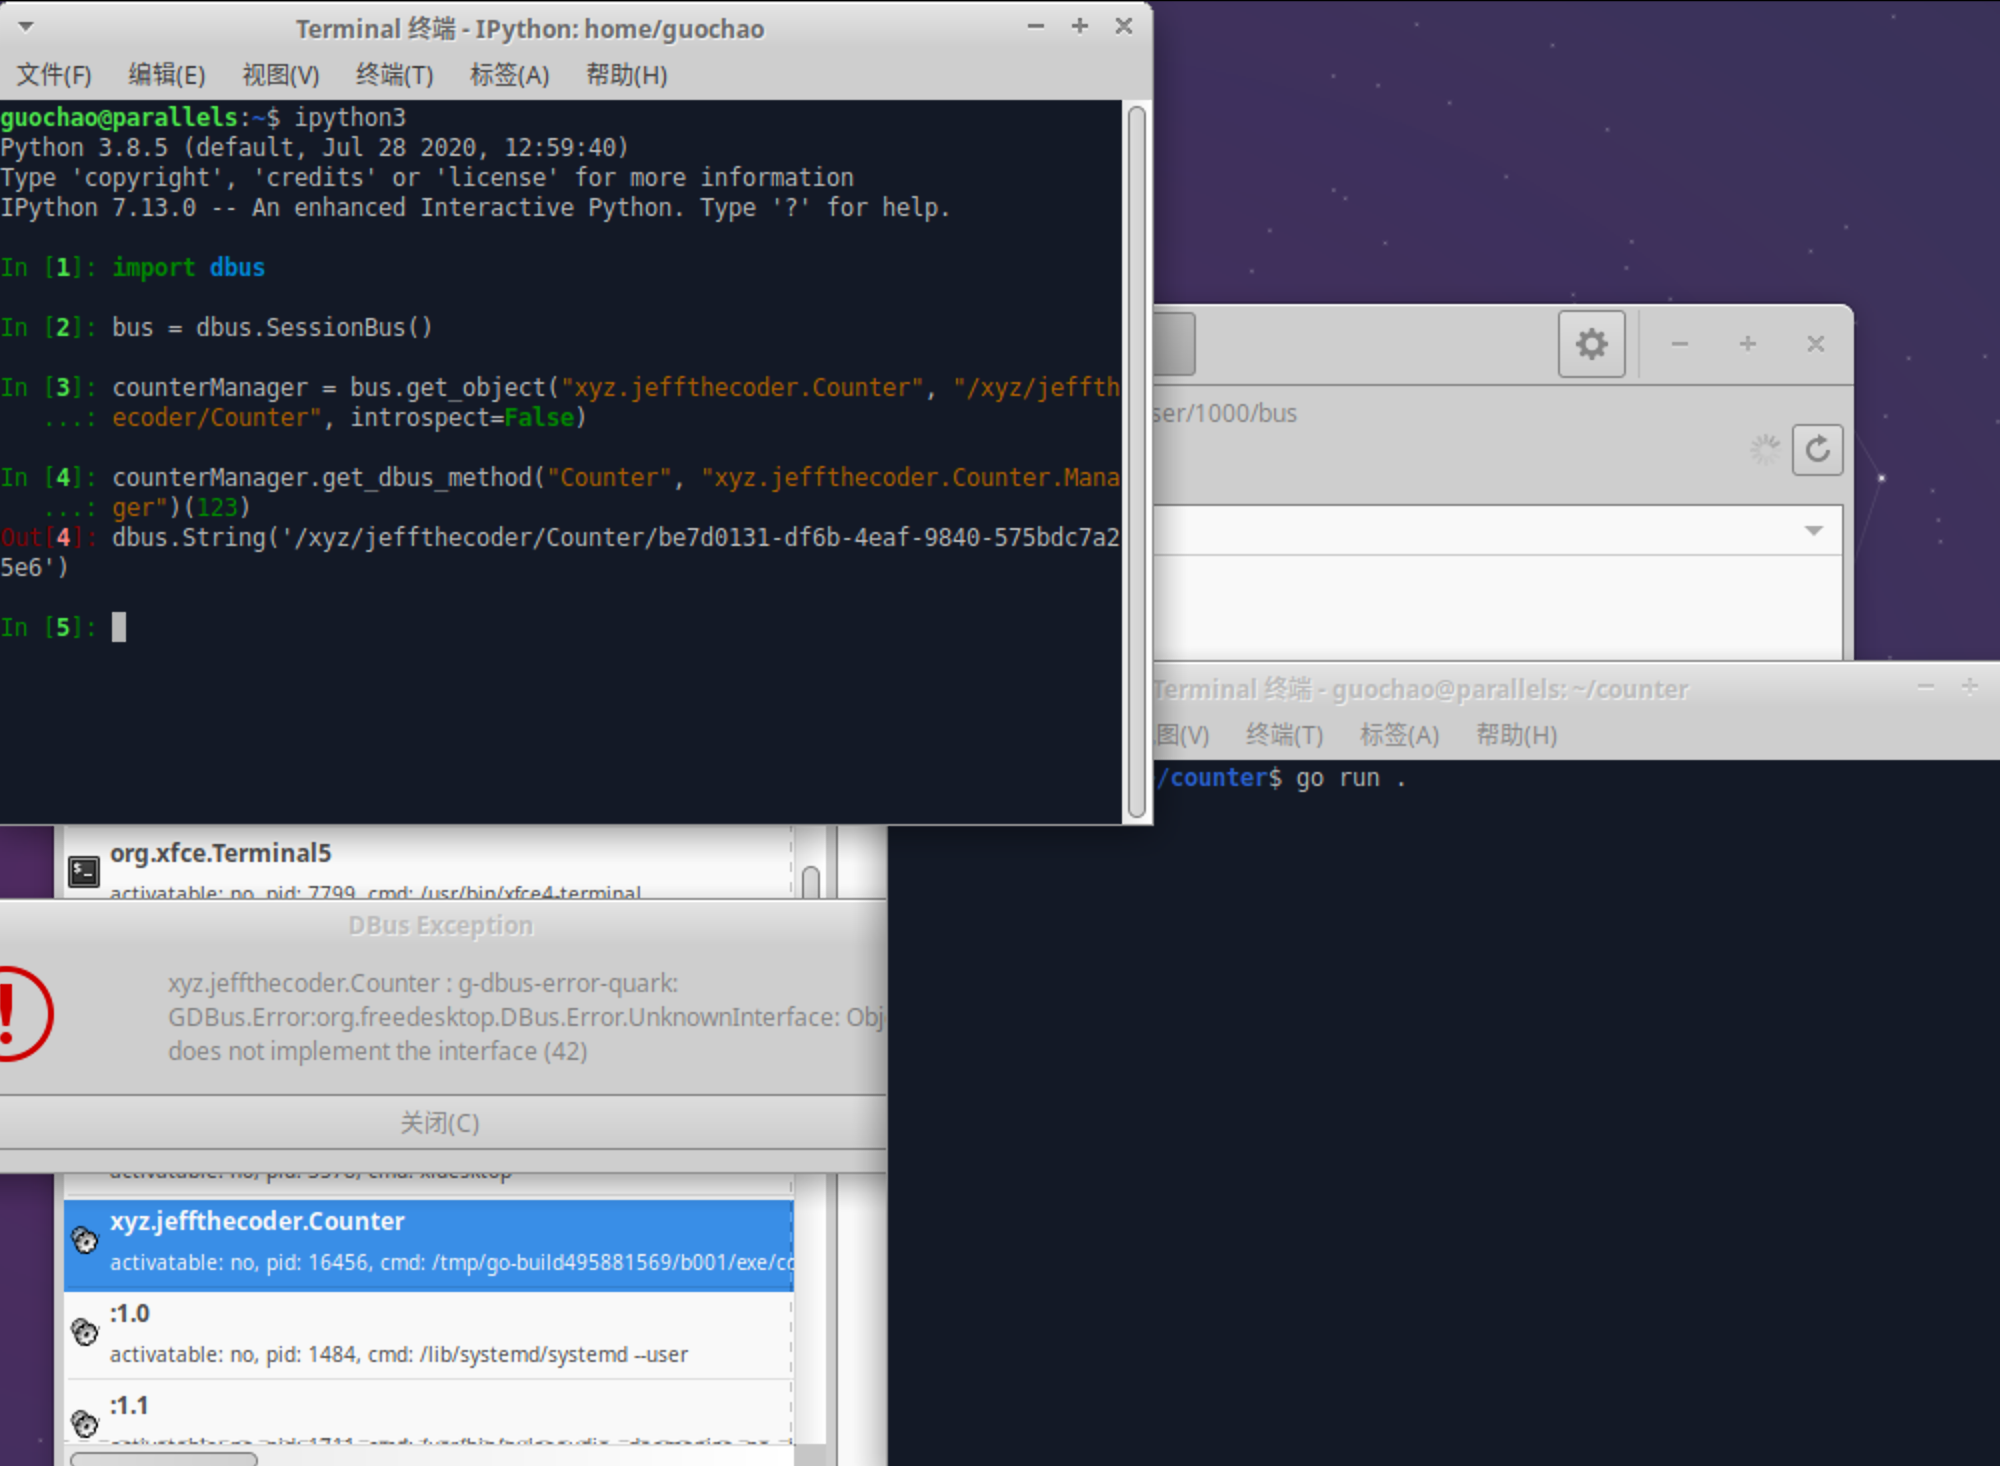Open the gear settings menu in D-Feet window
This screenshot has height=1466, width=2000.
click(1591, 344)
